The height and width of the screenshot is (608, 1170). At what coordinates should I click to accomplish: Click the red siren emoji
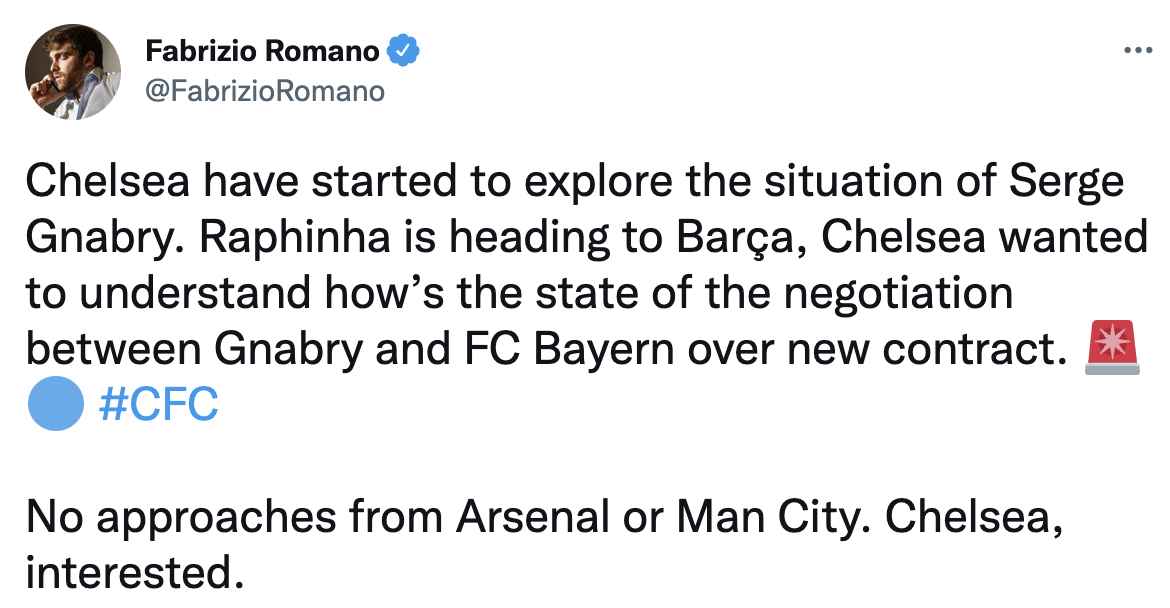pos(1111,349)
